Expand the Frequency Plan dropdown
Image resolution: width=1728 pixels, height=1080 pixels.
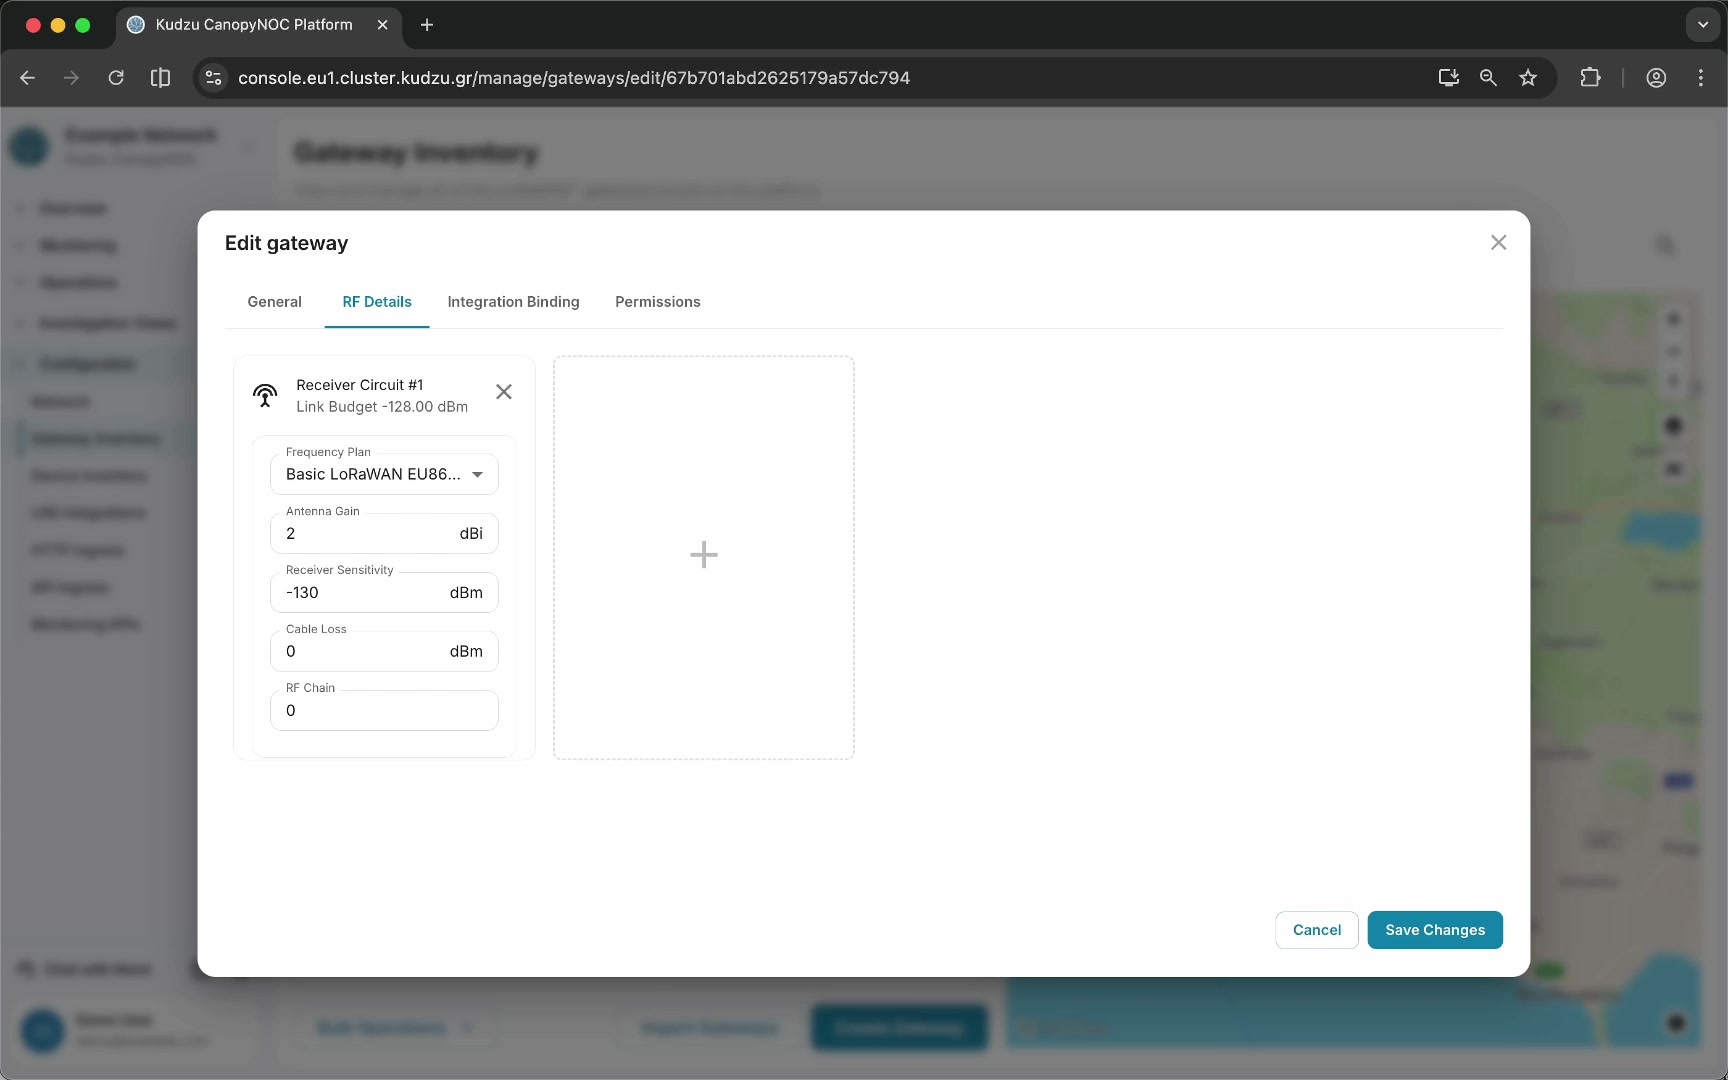tap(384, 475)
